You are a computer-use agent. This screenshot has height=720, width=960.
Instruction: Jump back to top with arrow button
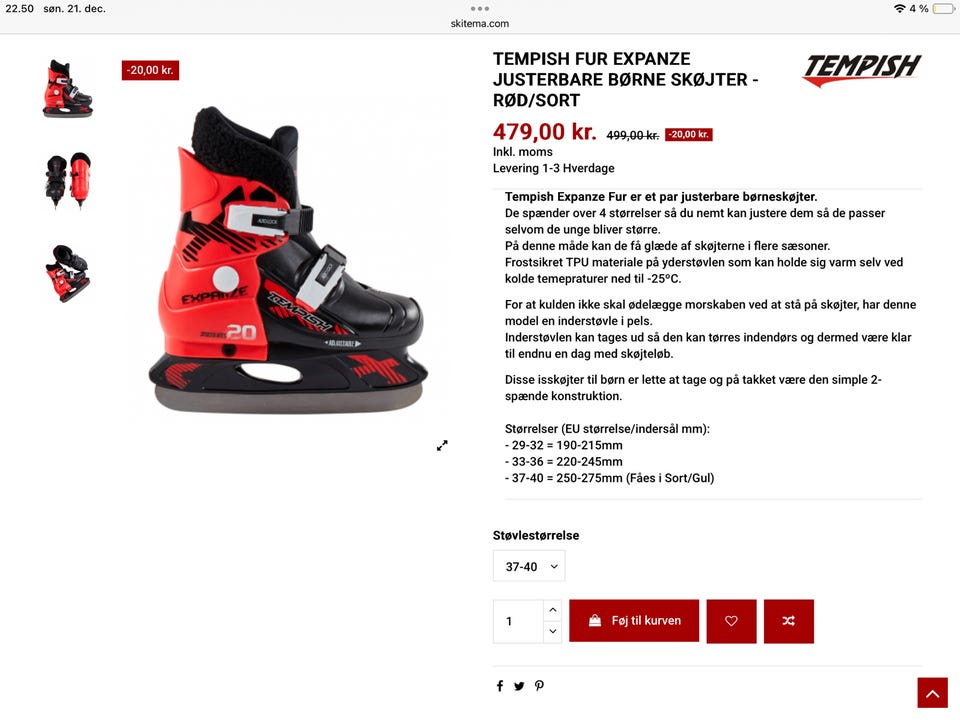pos(932,693)
